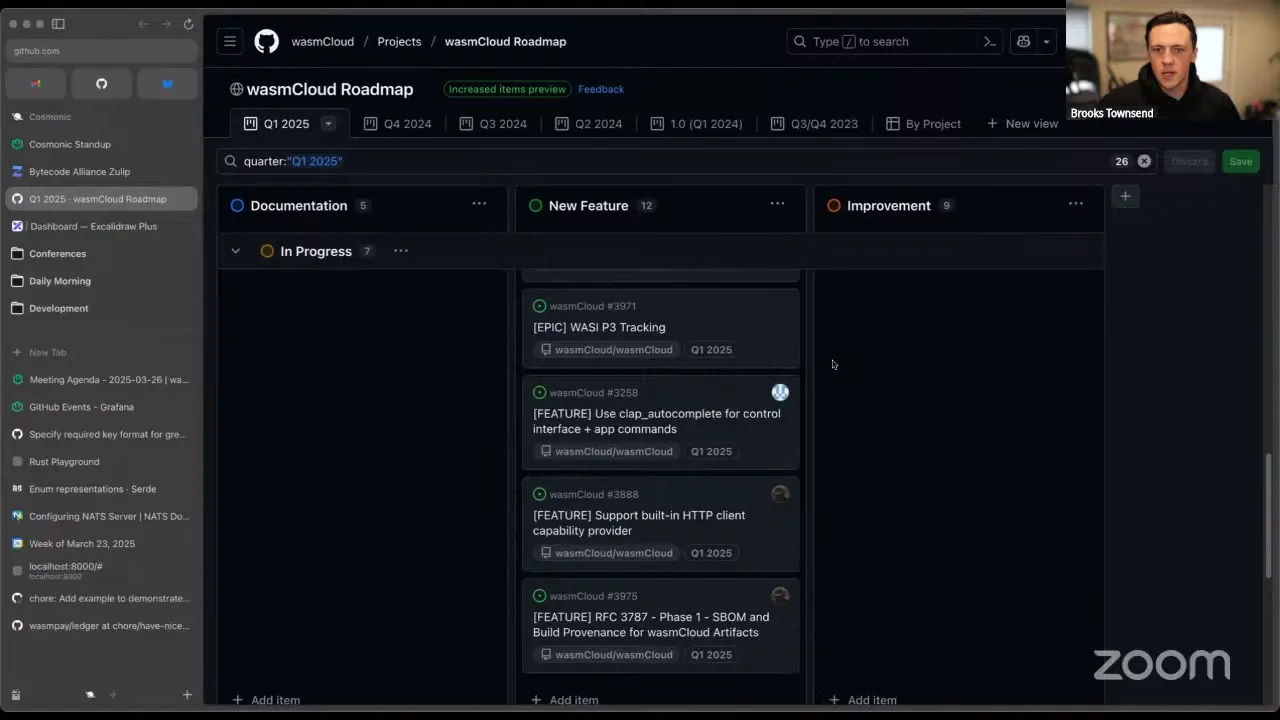Open New Feature column options menu
Viewport: 1280px width, 720px height.
[777, 204]
